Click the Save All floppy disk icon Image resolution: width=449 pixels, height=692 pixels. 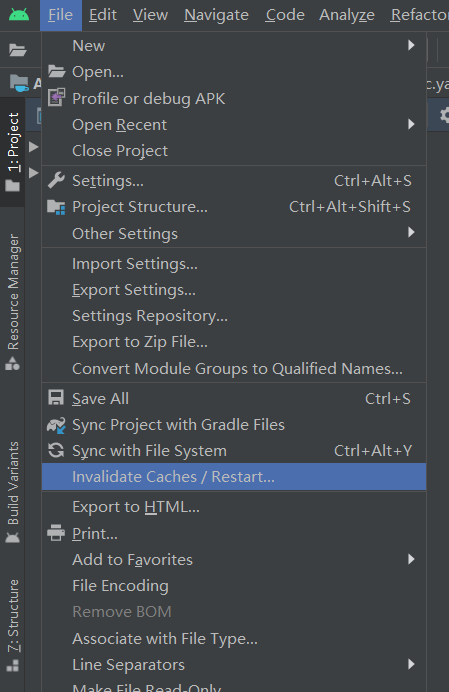point(56,398)
